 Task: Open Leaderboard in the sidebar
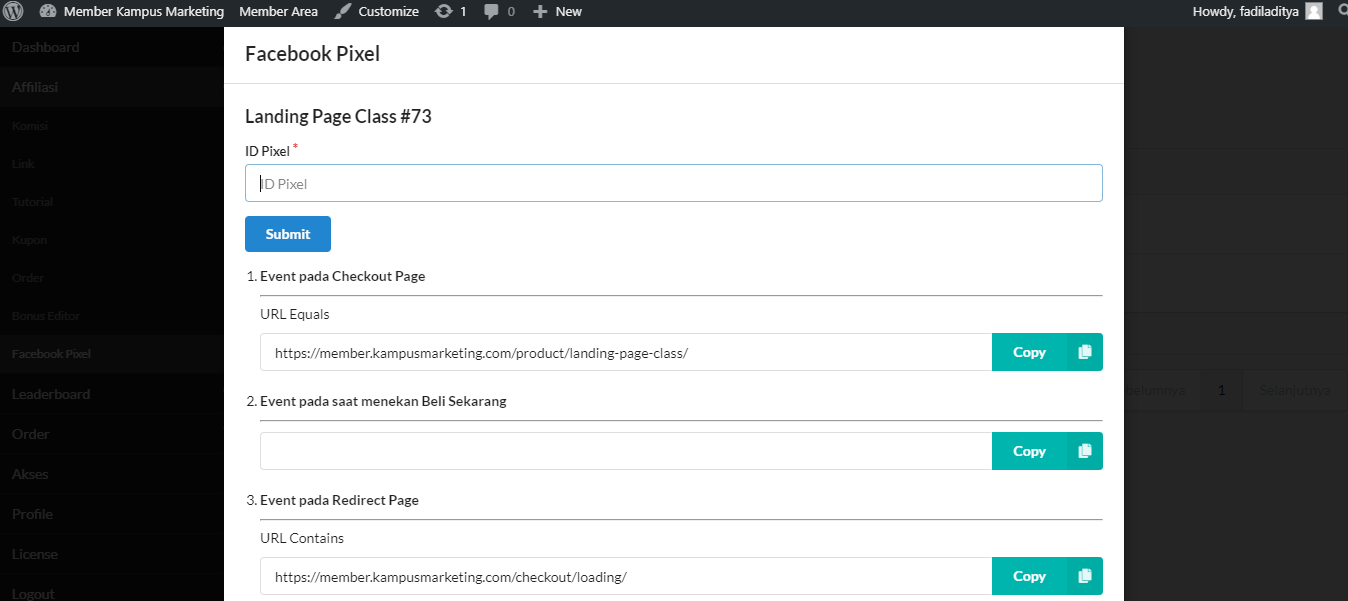pos(51,394)
